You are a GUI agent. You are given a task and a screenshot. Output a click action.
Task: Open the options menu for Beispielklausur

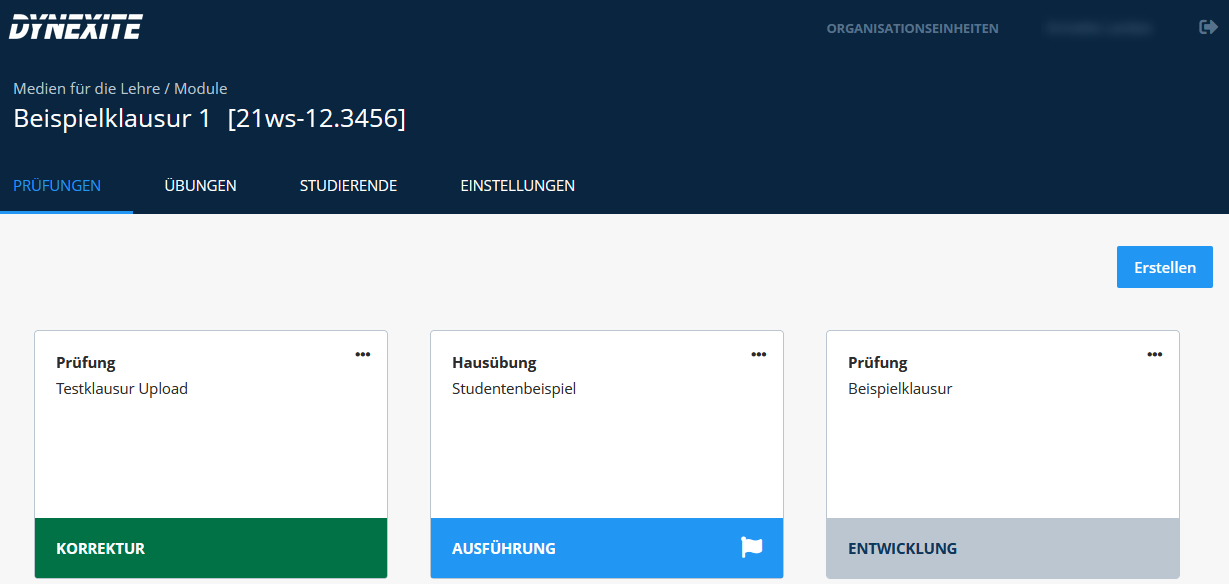(x=1155, y=353)
